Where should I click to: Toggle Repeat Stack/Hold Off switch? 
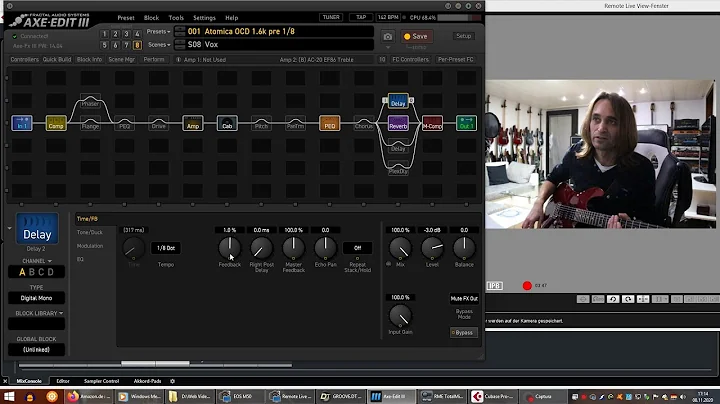357,248
